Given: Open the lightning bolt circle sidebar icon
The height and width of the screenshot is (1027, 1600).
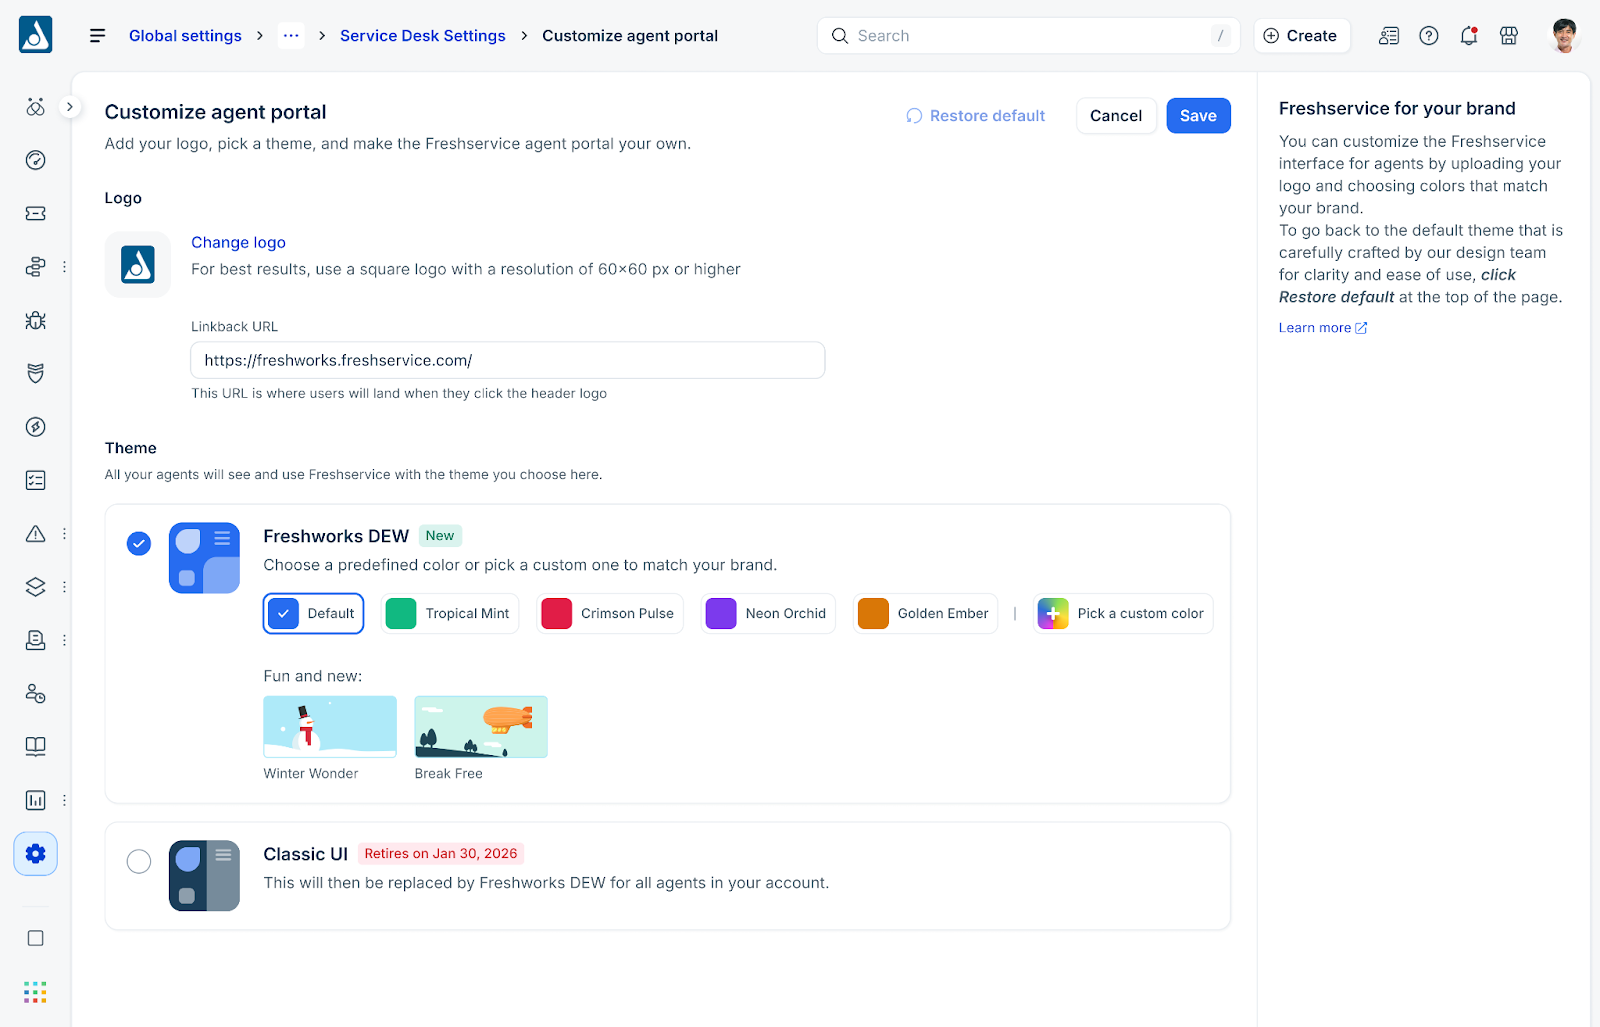Looking at the screenshot, I should click(35, 427).
